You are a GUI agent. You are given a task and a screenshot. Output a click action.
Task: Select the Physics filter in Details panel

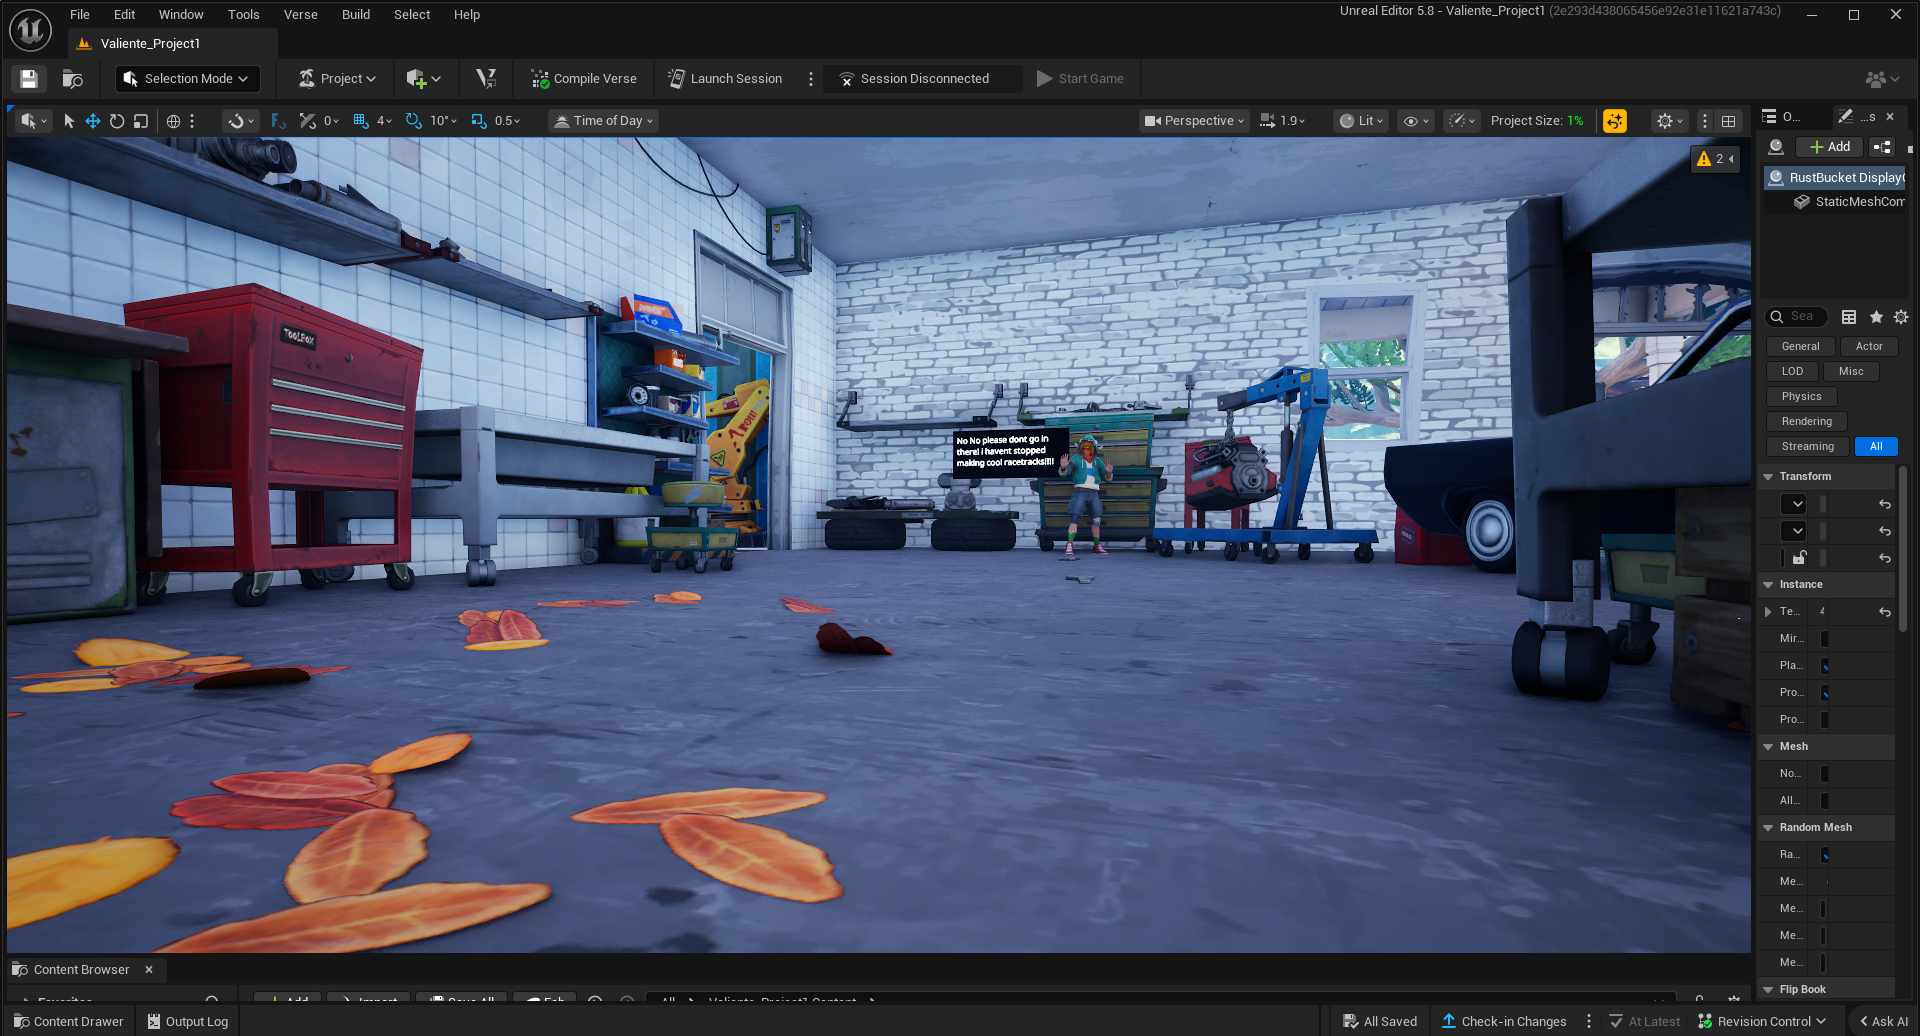[x=1801, y=397]
